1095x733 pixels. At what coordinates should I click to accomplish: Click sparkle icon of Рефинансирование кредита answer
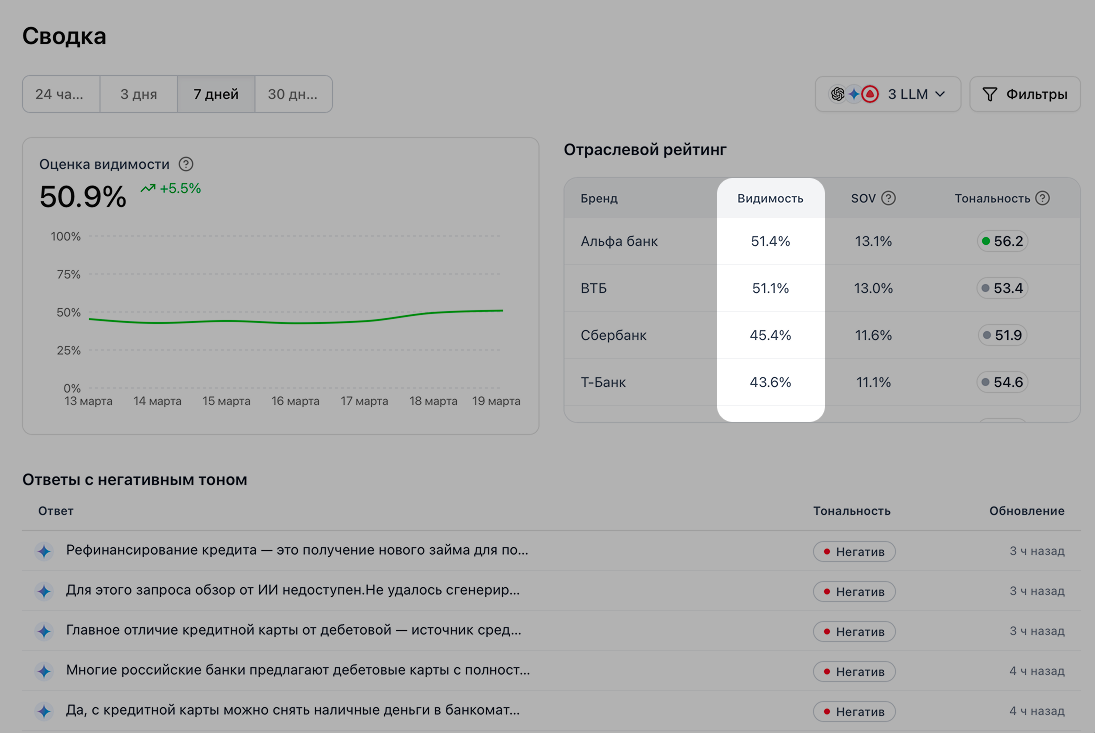coord(44,551)
